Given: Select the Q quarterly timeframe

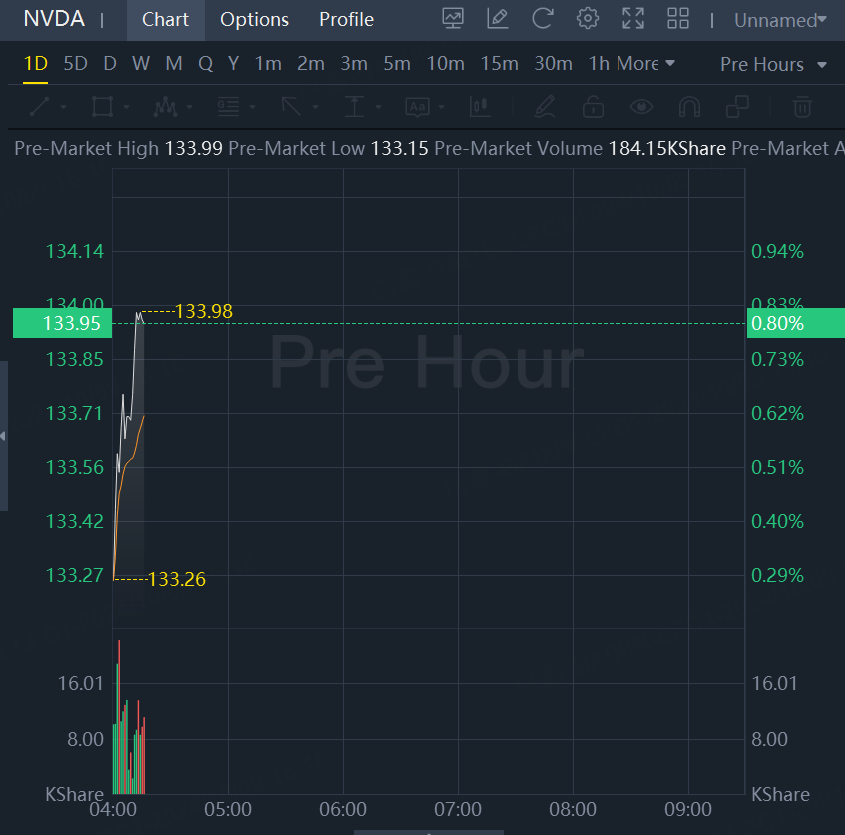Looking at the screenshot, I should [205, 64].
